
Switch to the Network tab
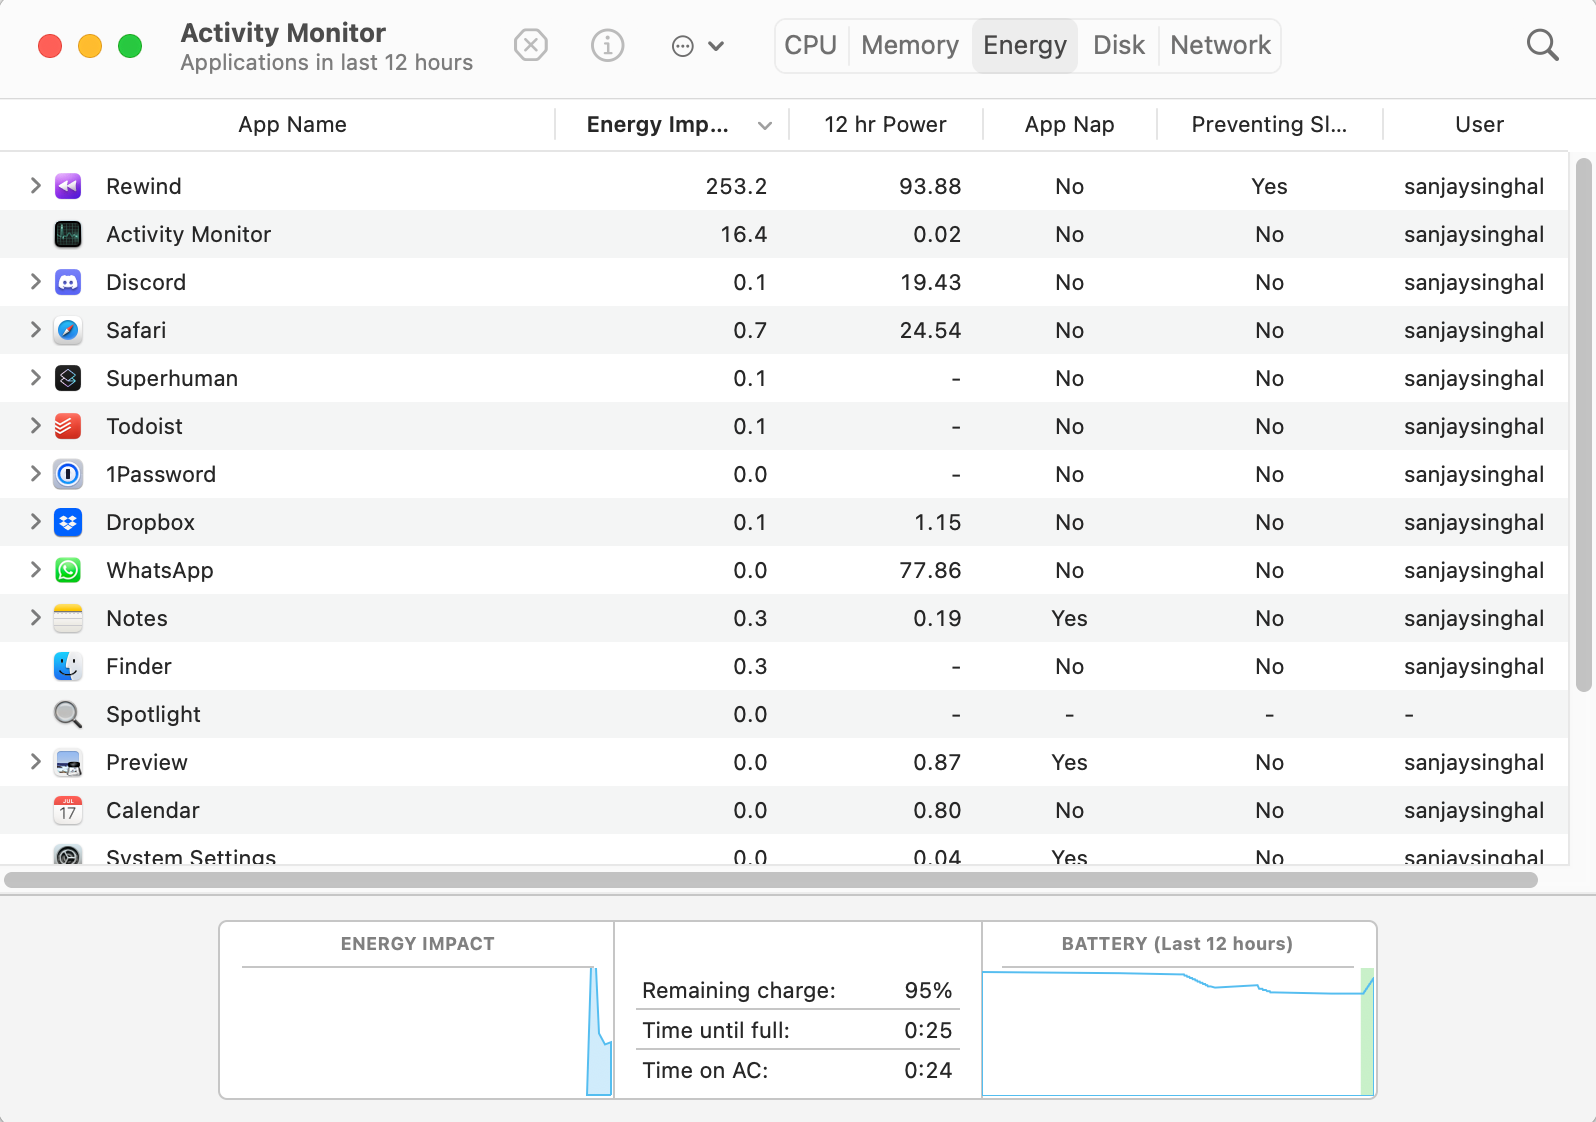(1220, 45)
